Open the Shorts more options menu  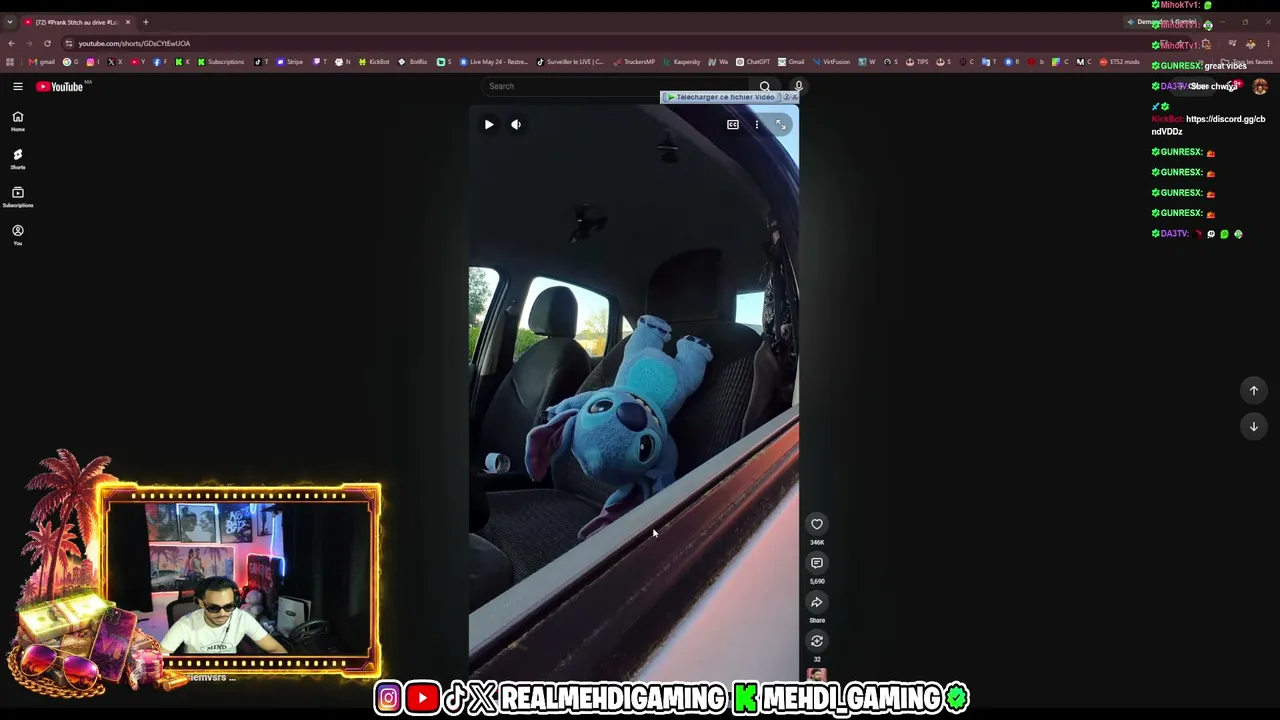pos(757,125)
